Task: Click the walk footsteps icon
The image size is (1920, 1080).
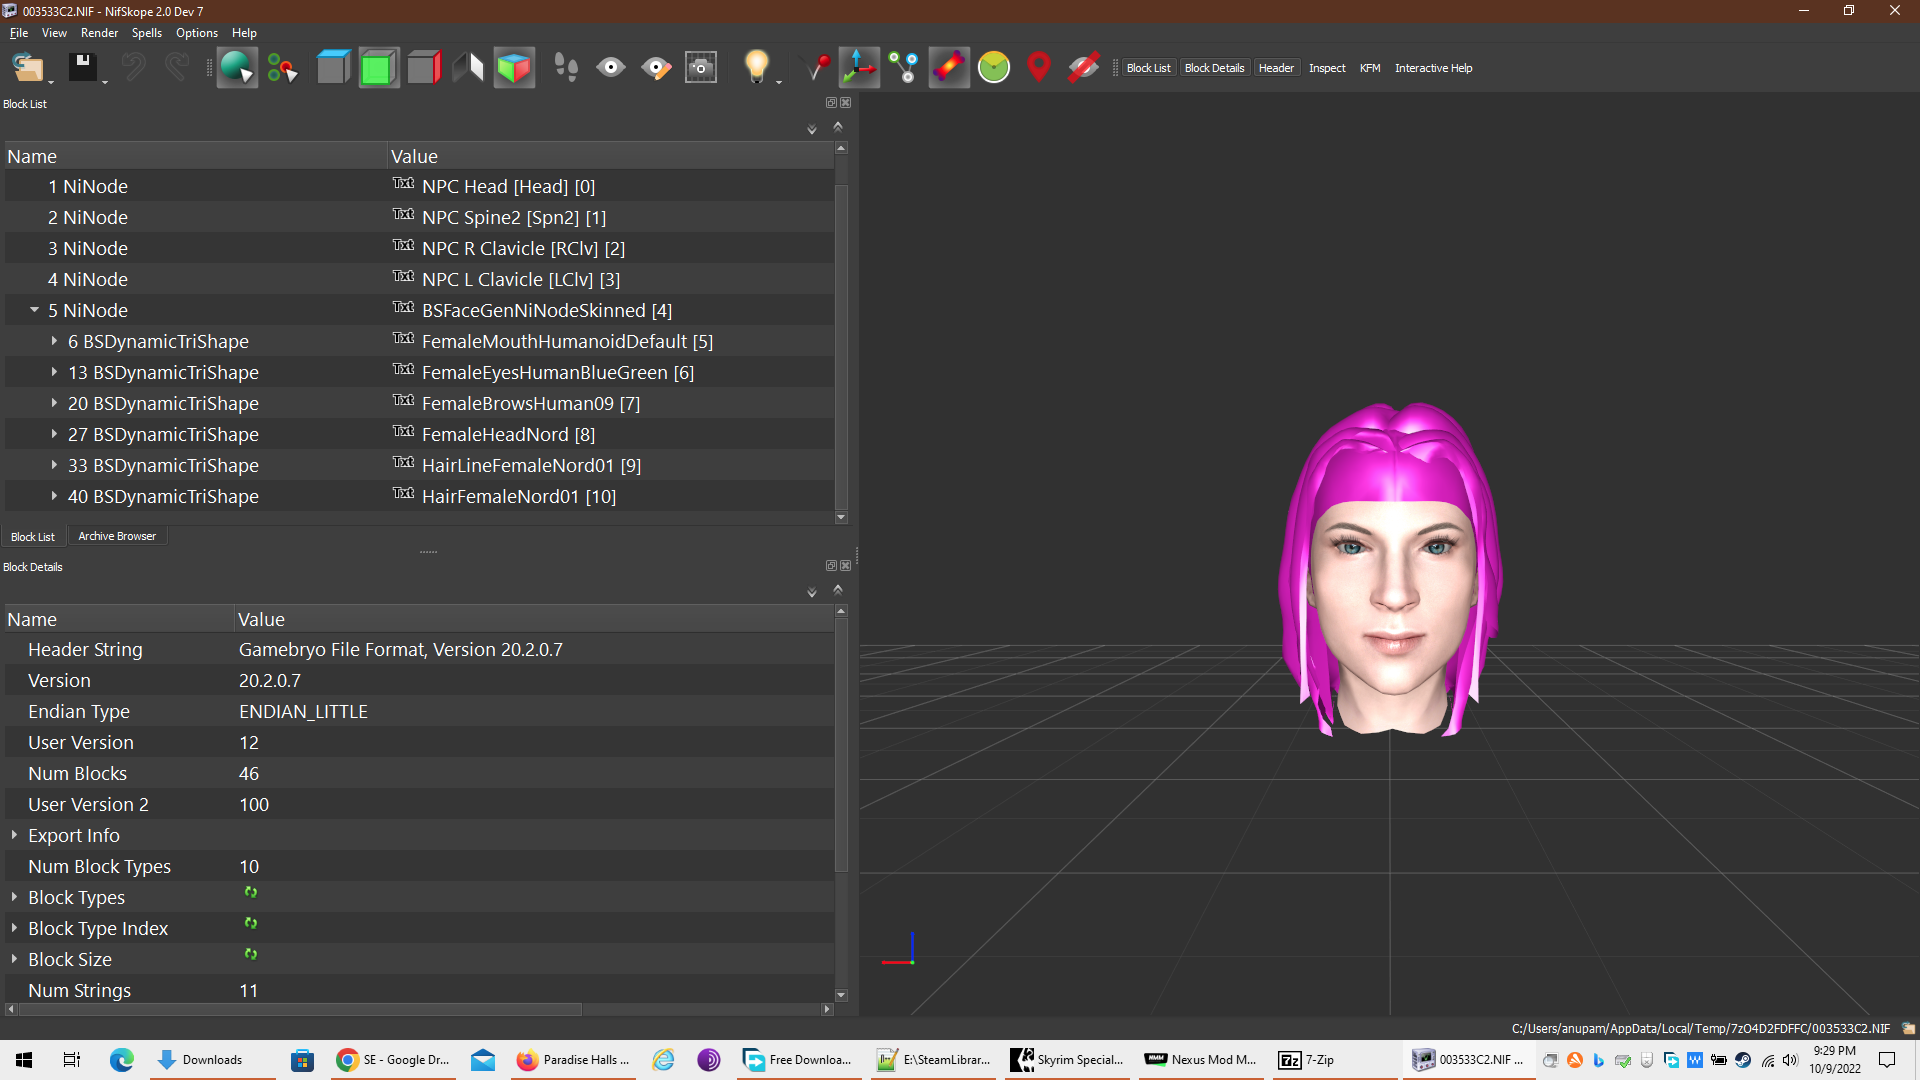Action: [x=565, y=68]
